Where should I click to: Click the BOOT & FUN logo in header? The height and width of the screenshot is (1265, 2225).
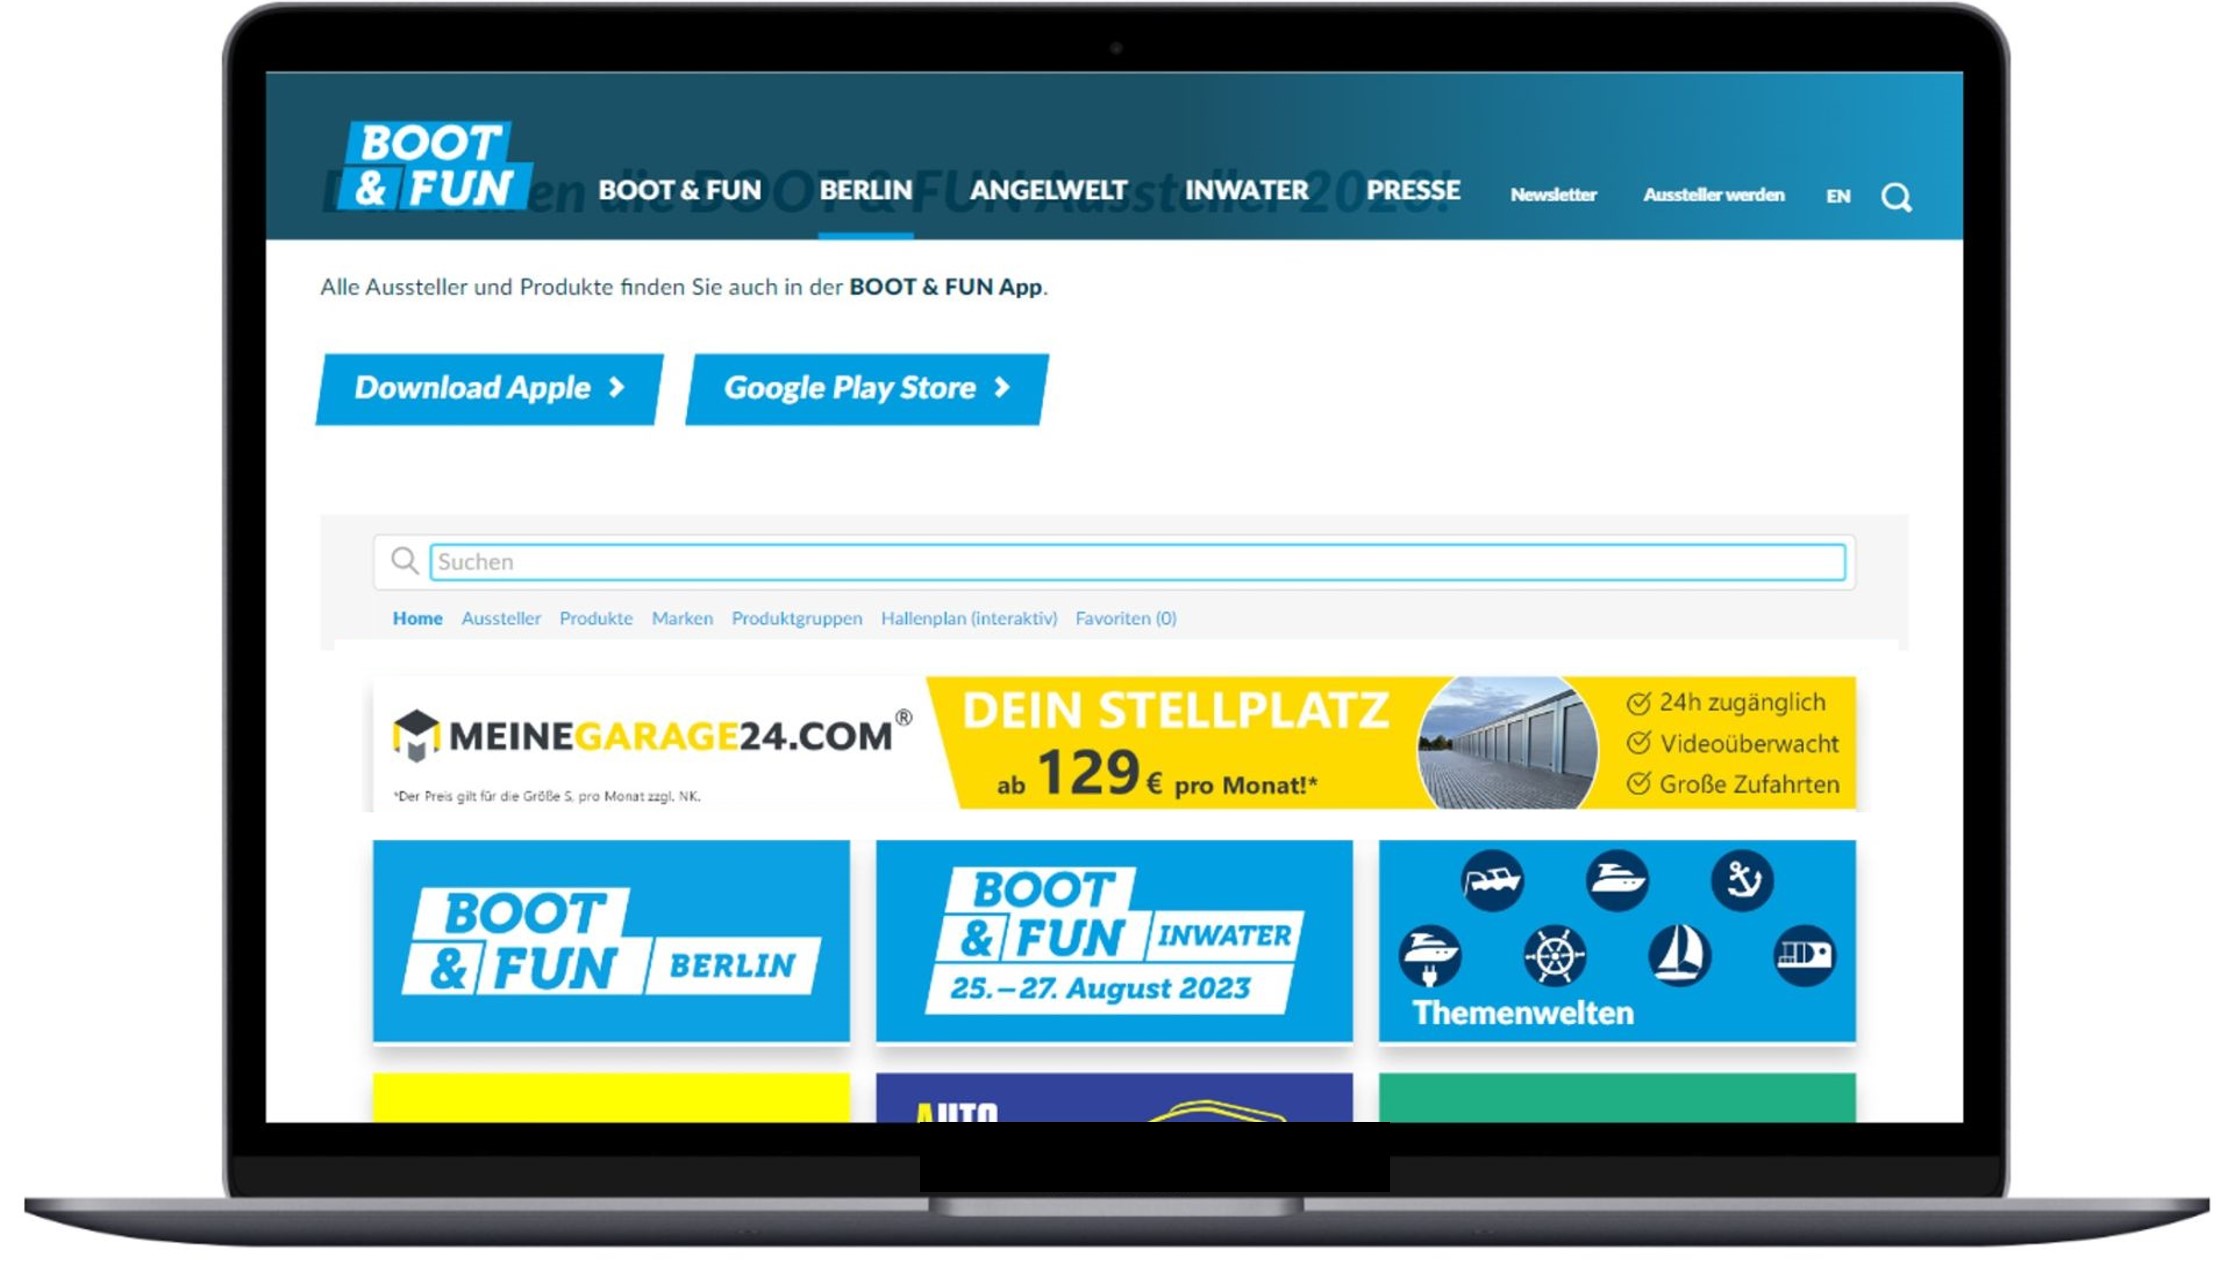[x=434, y=165]
